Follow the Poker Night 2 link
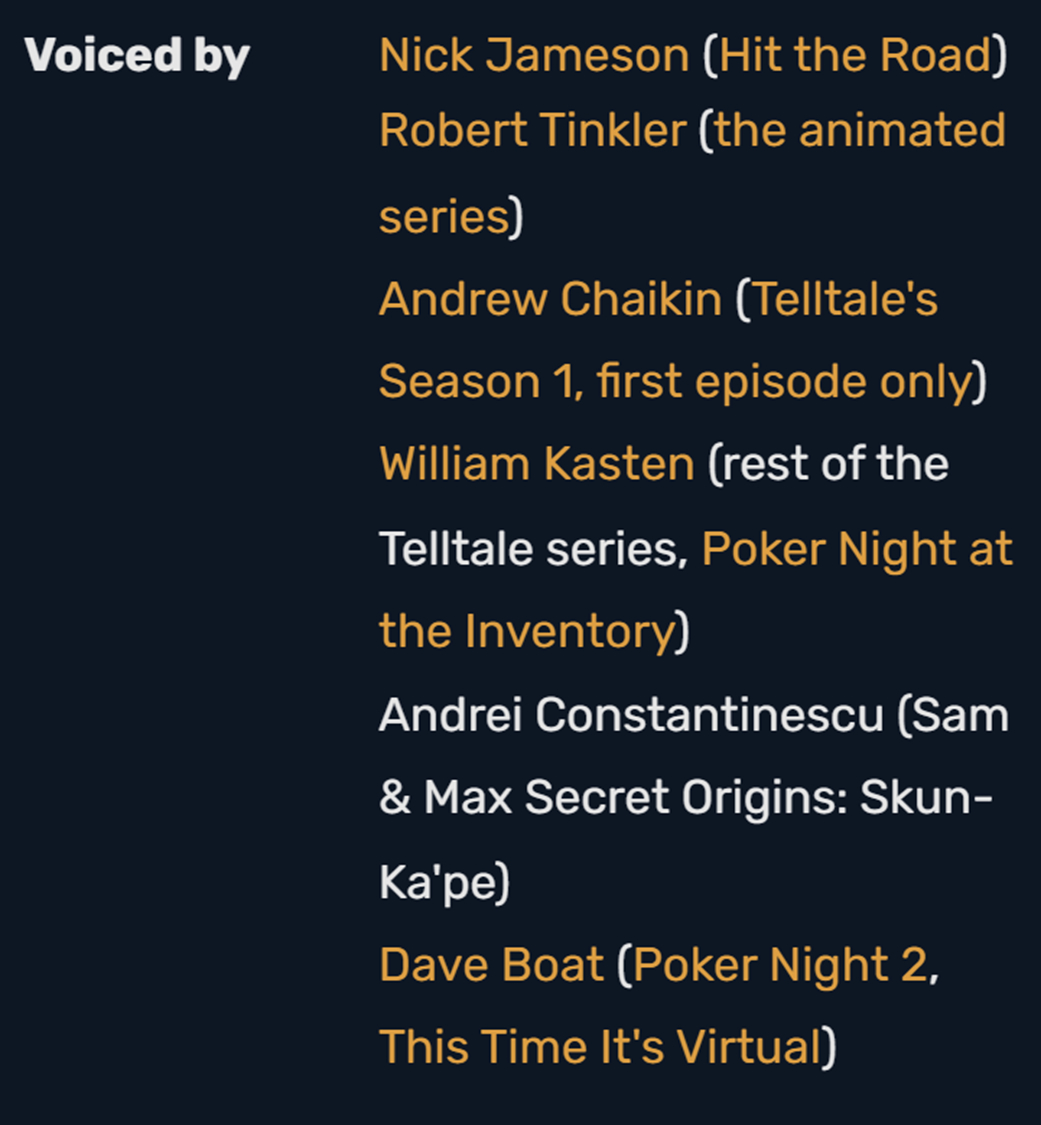The image size is (1041, 1125). [780, 965]
